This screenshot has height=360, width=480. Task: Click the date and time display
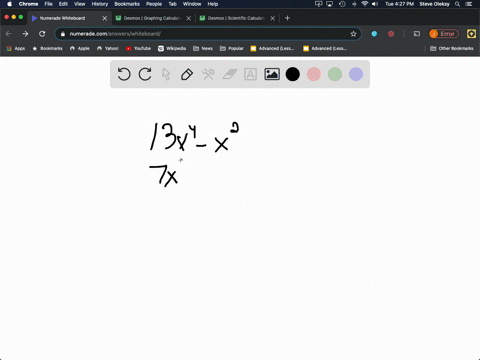point(399,4)
